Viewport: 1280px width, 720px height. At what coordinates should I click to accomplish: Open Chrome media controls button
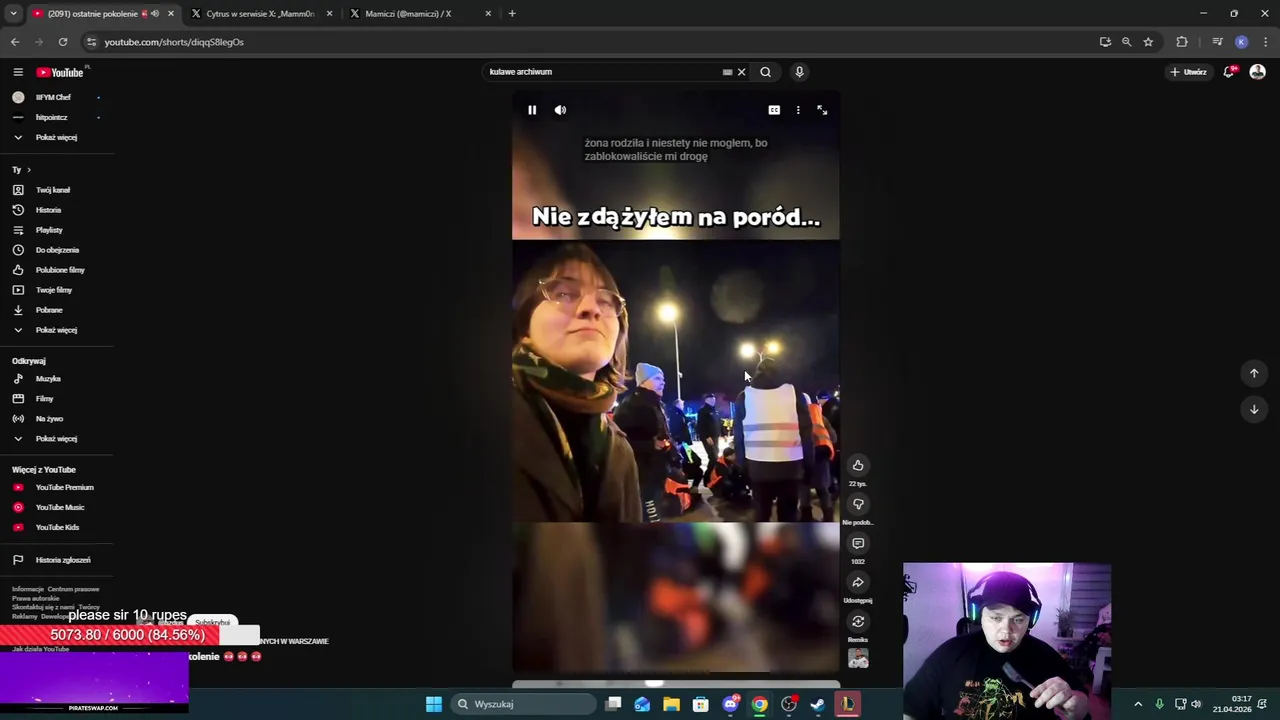pyautogui.click(x=1217, y=42)
